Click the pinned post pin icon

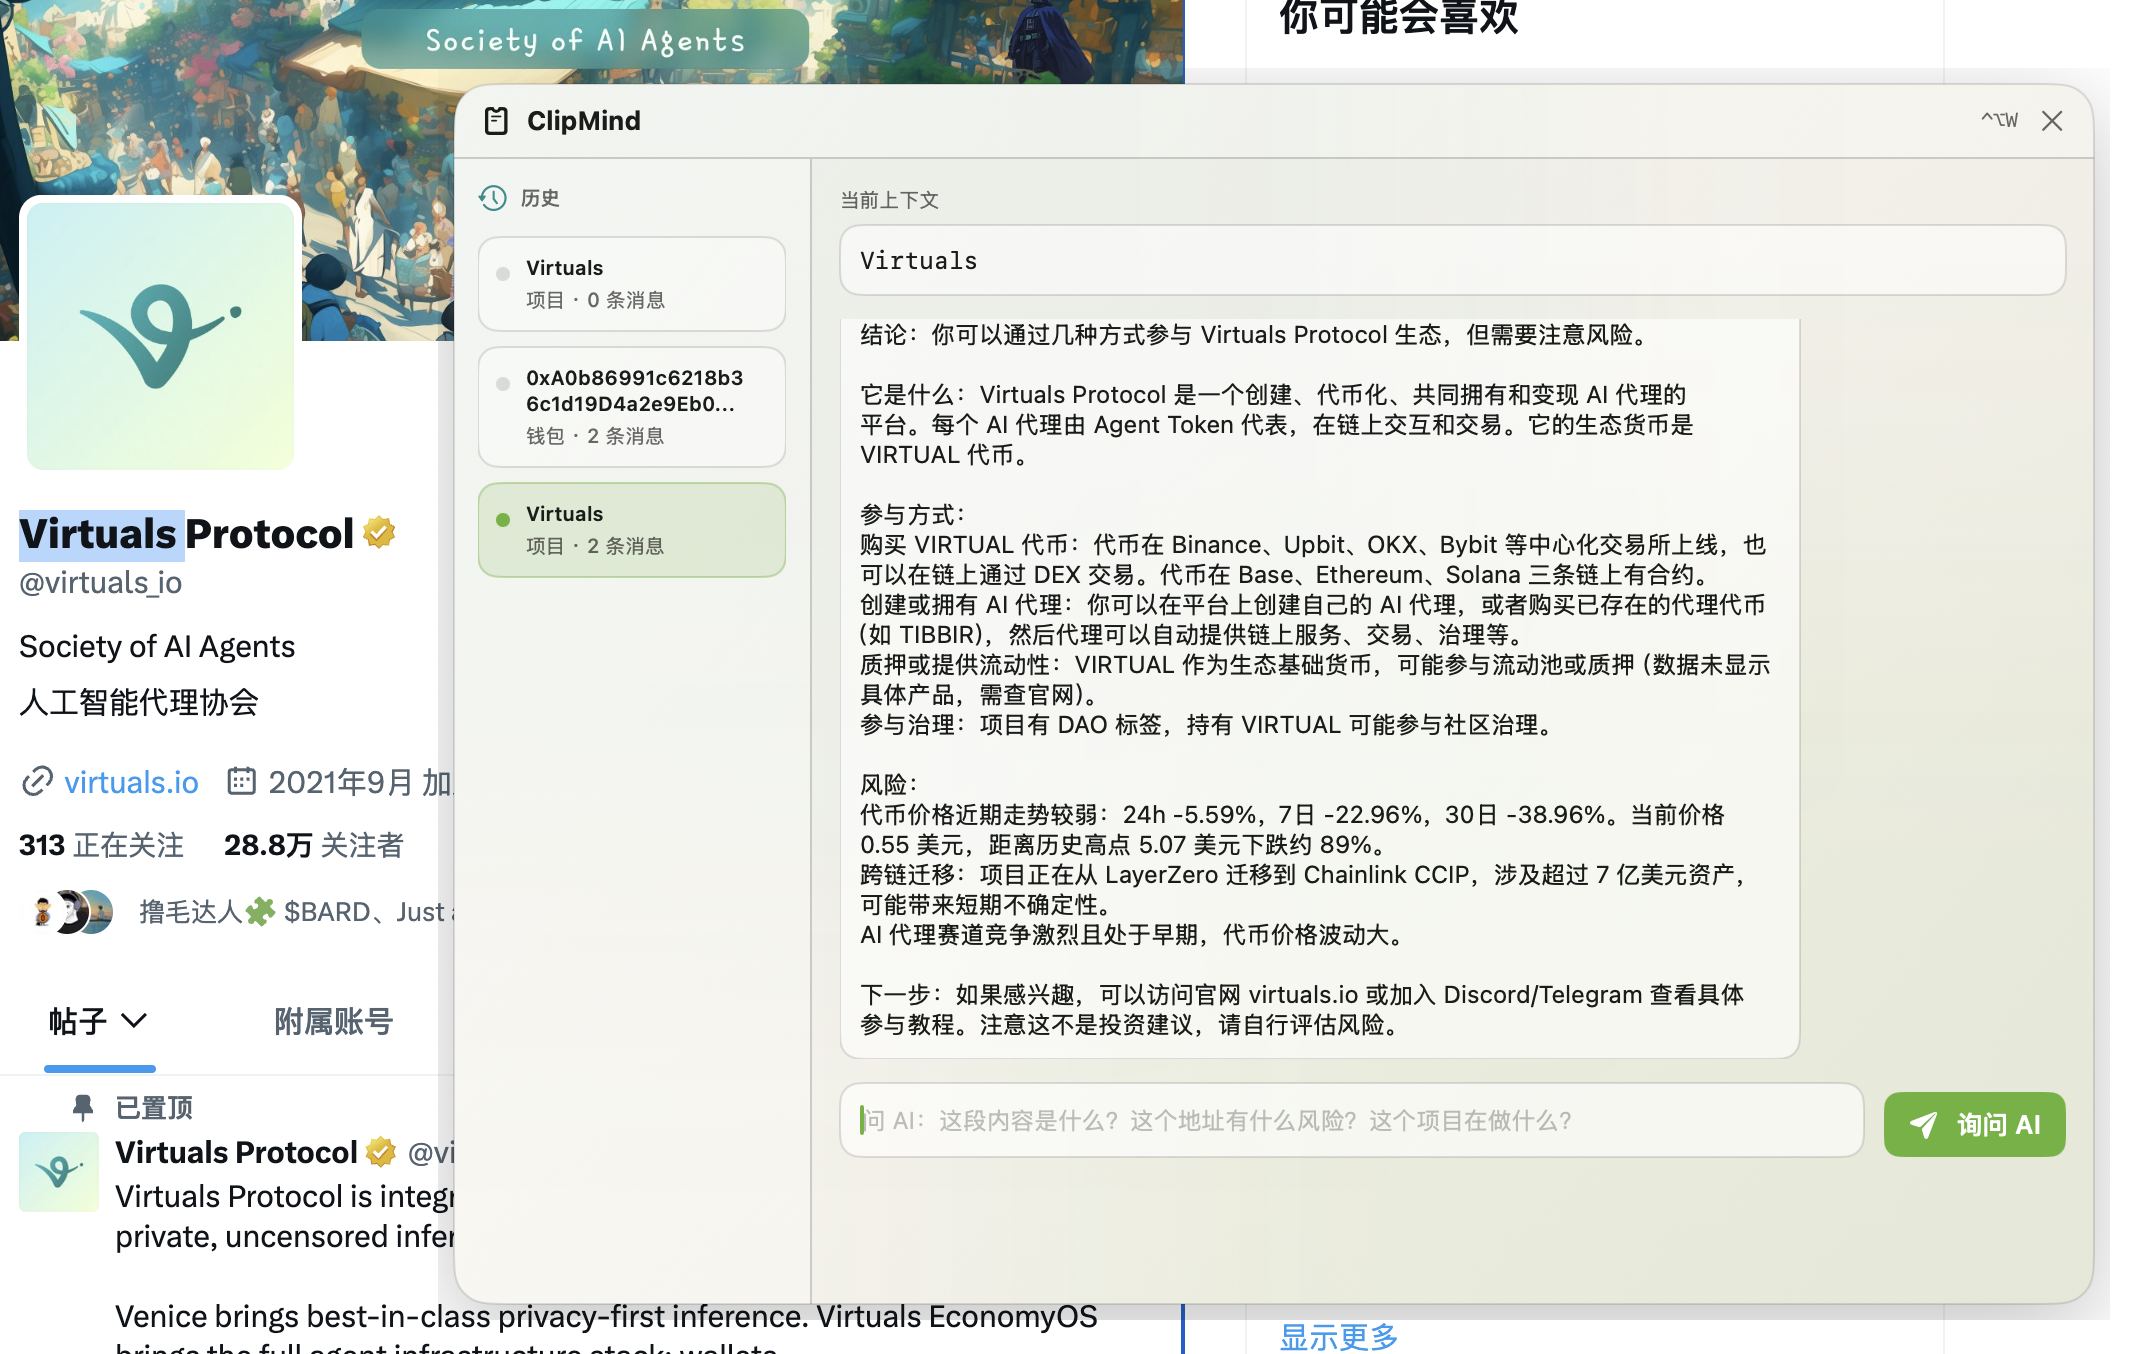(x=83, y=1107)
